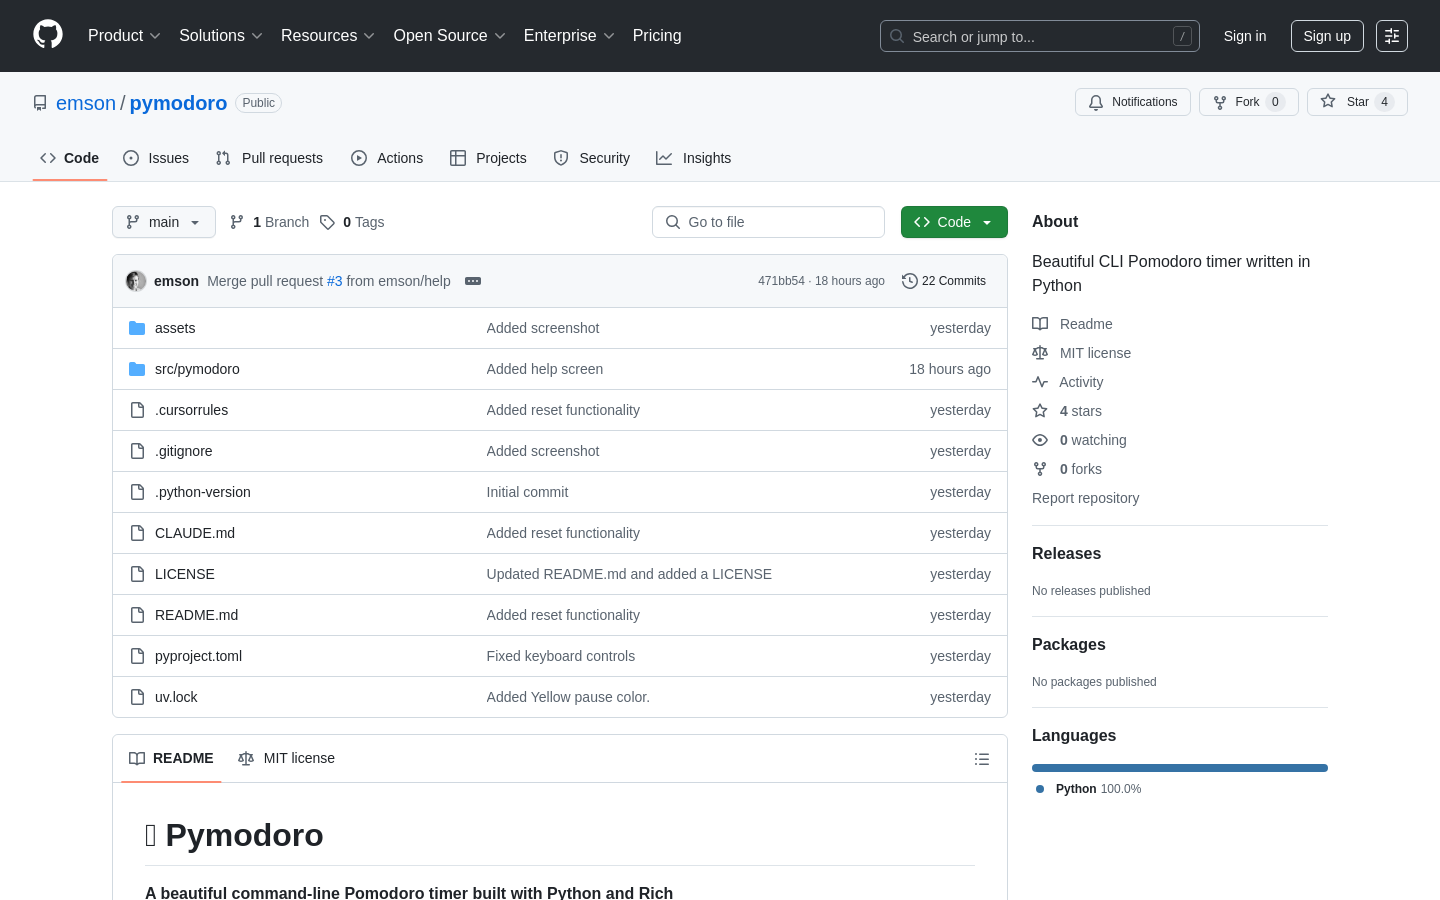The image size is (1440, 900).
Task: Open the main branch selector dropdown
Action: click(x=164, y=222)
